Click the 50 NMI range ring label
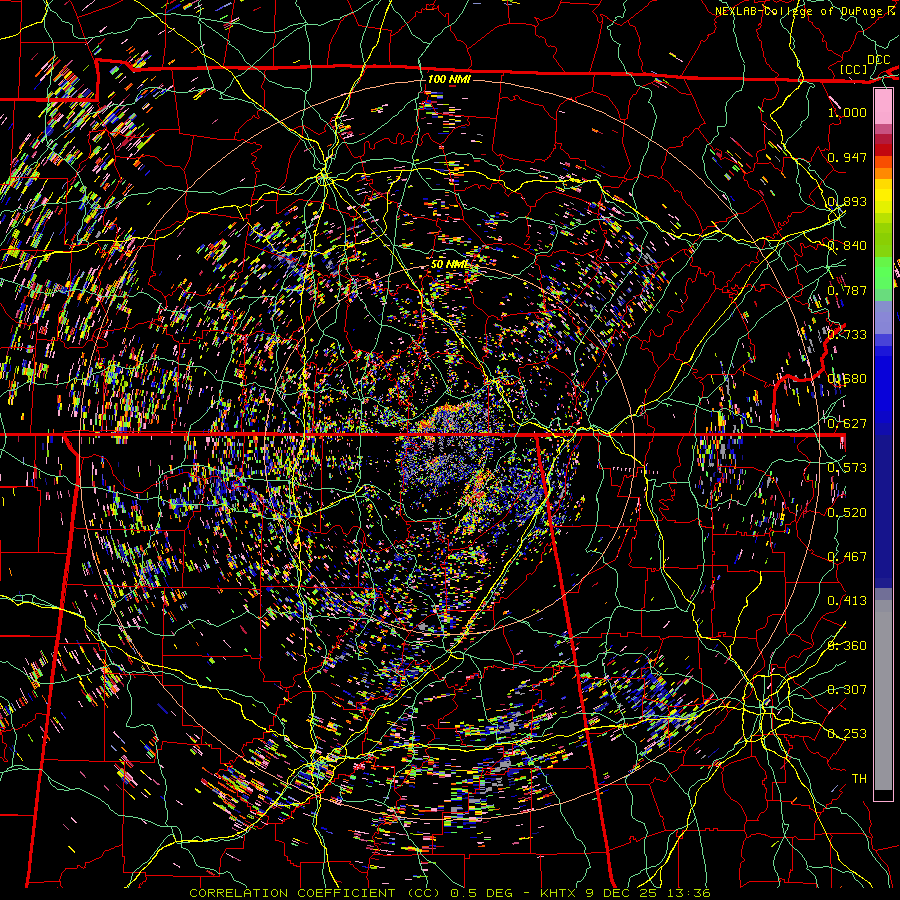Image resolution: width=900 pixels, height=900 pixels. 449,264
